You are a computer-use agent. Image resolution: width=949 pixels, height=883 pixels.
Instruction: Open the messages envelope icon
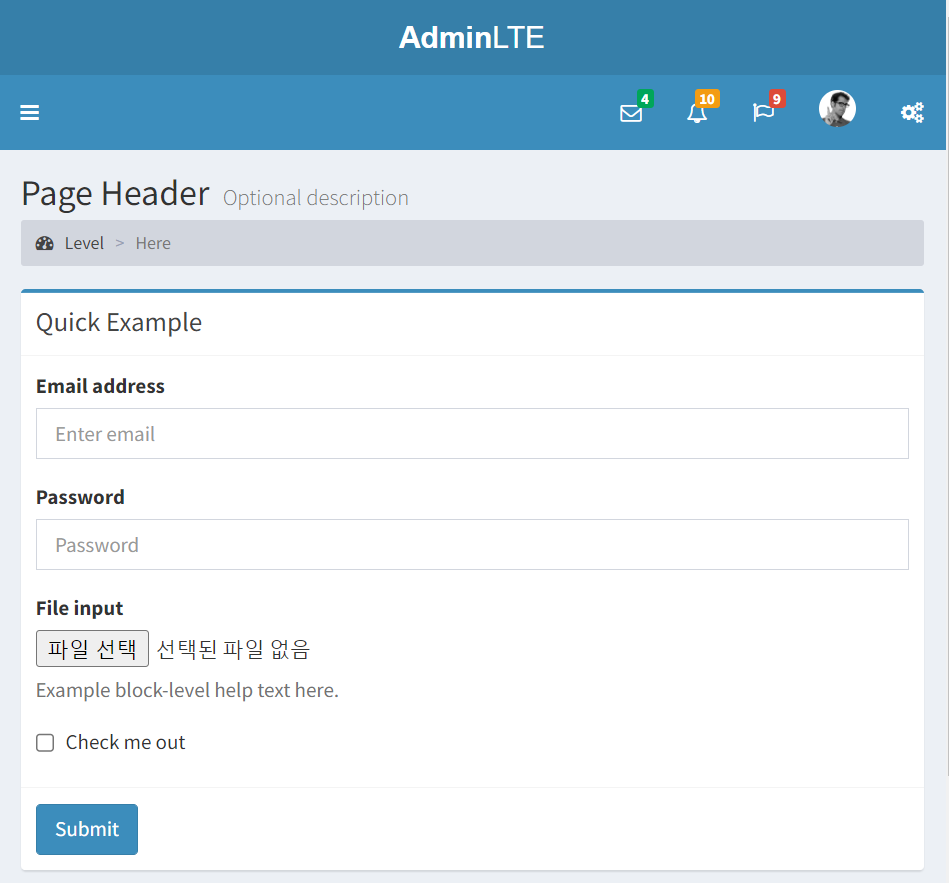[631, 113]
